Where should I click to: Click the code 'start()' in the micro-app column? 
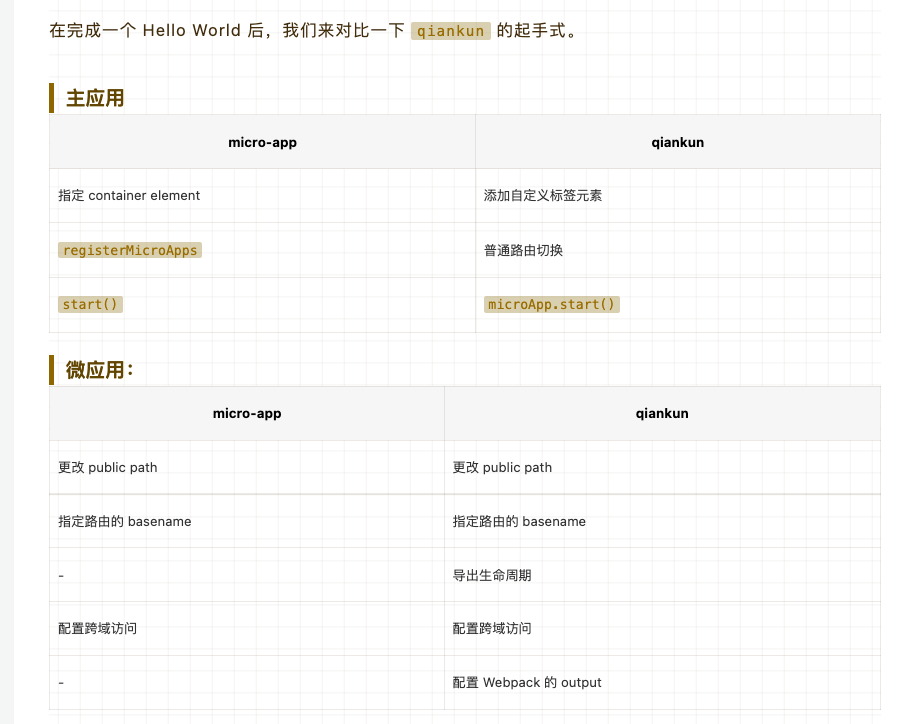coord(90,304)
